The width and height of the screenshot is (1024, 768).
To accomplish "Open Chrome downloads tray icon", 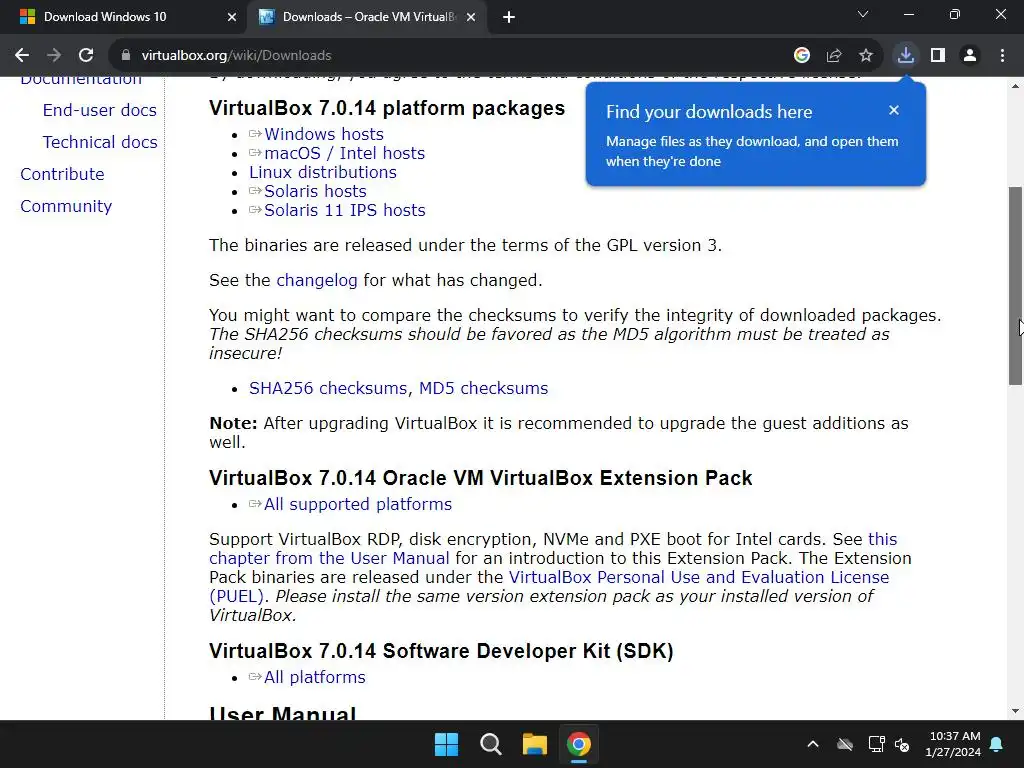I will [905, 56].
